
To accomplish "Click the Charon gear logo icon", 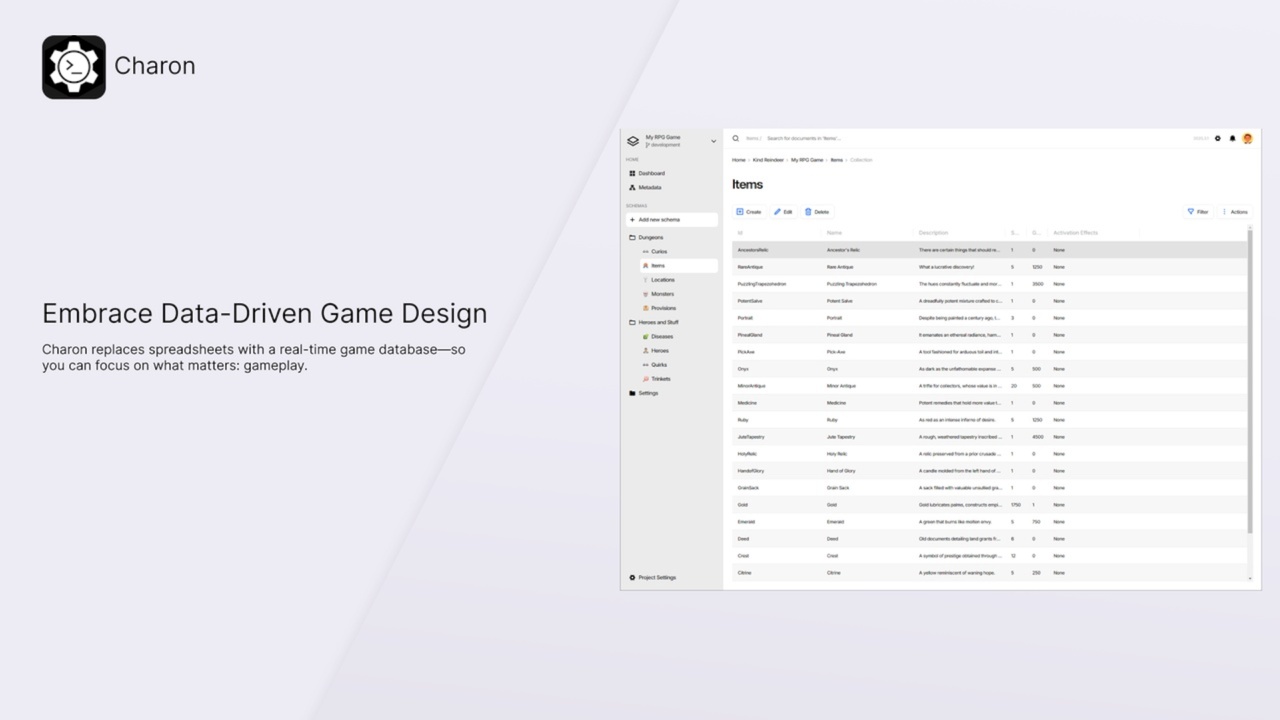I will click(x=74, y=67).
